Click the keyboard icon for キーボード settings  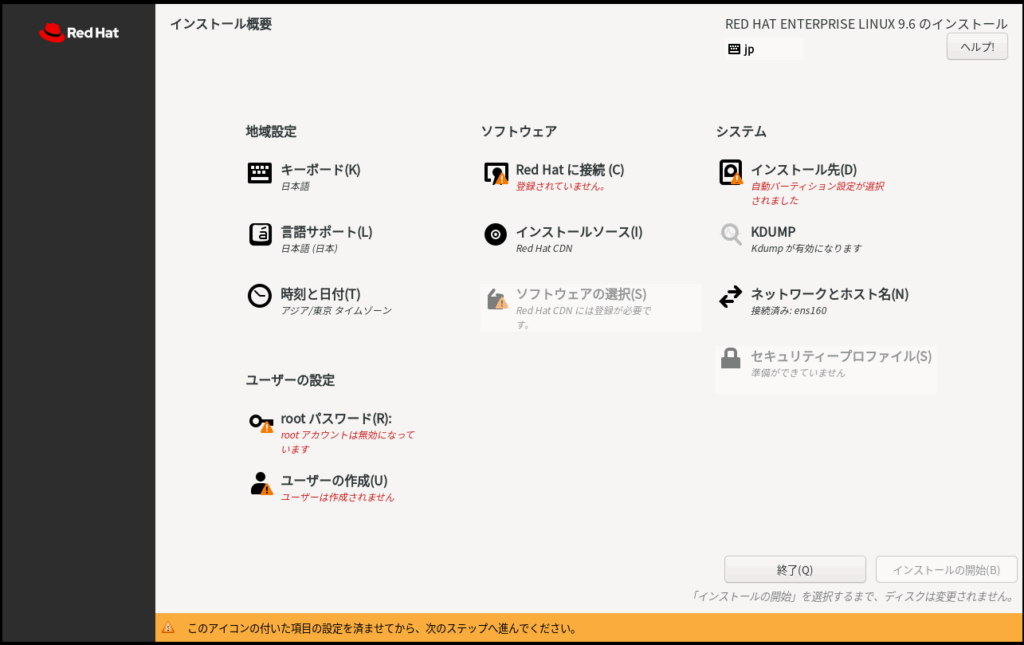260,173
